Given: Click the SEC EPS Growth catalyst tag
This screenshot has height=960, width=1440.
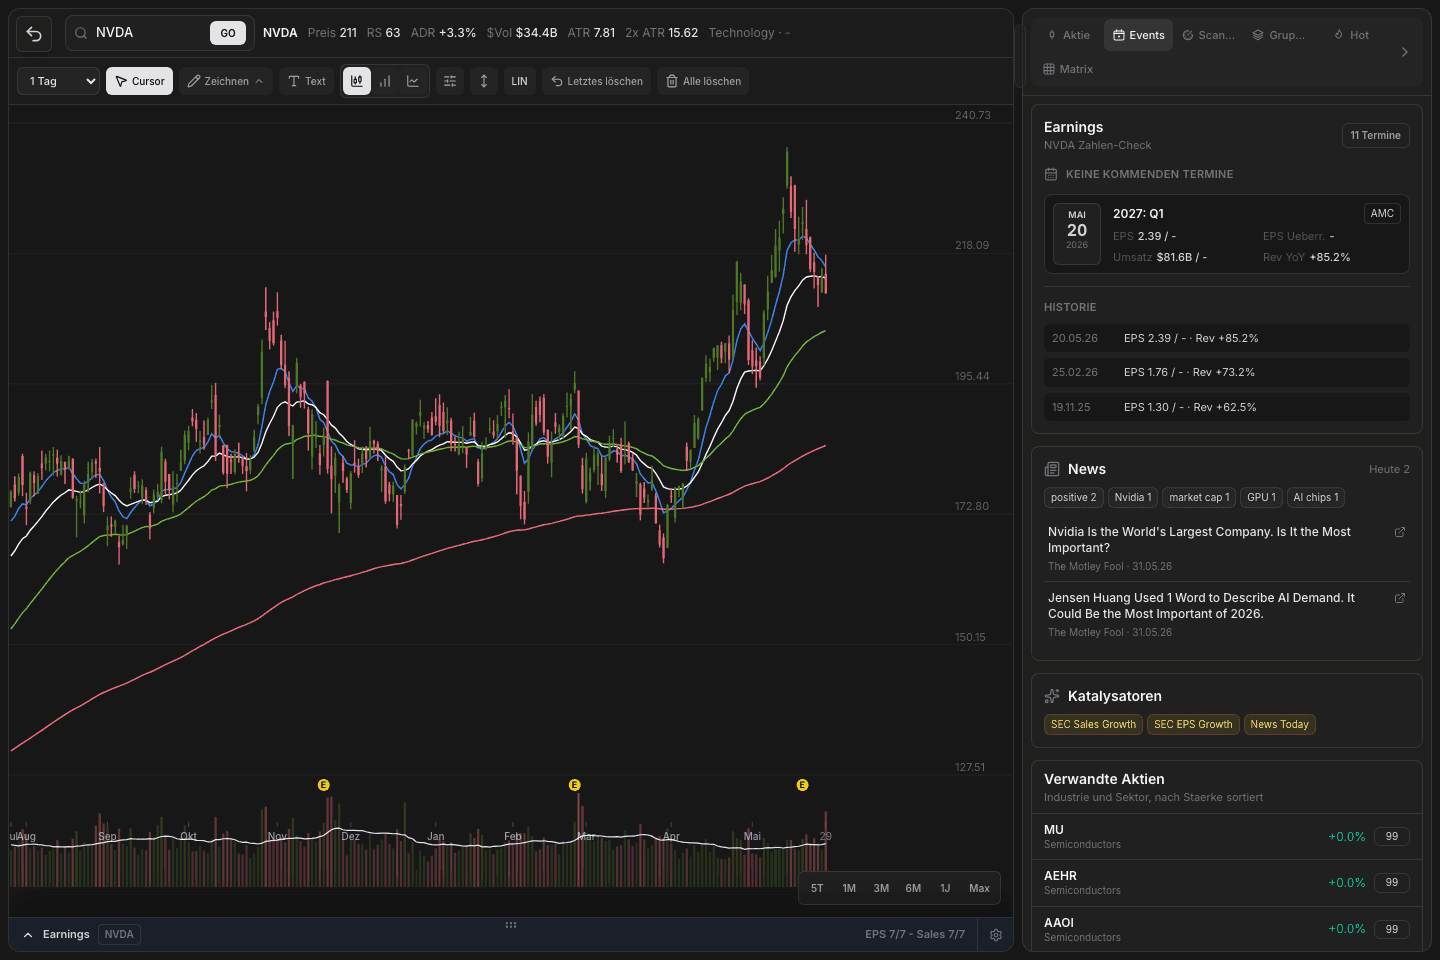Looking at the screenshot, I should click(x=1193, y=724).
